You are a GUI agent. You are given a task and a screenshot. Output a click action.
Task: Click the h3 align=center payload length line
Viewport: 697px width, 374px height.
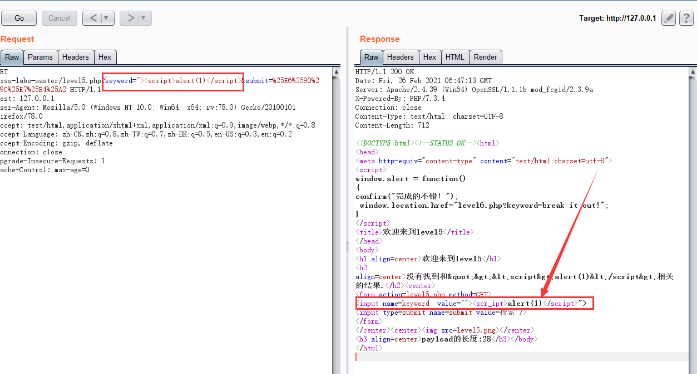[446, 339]
